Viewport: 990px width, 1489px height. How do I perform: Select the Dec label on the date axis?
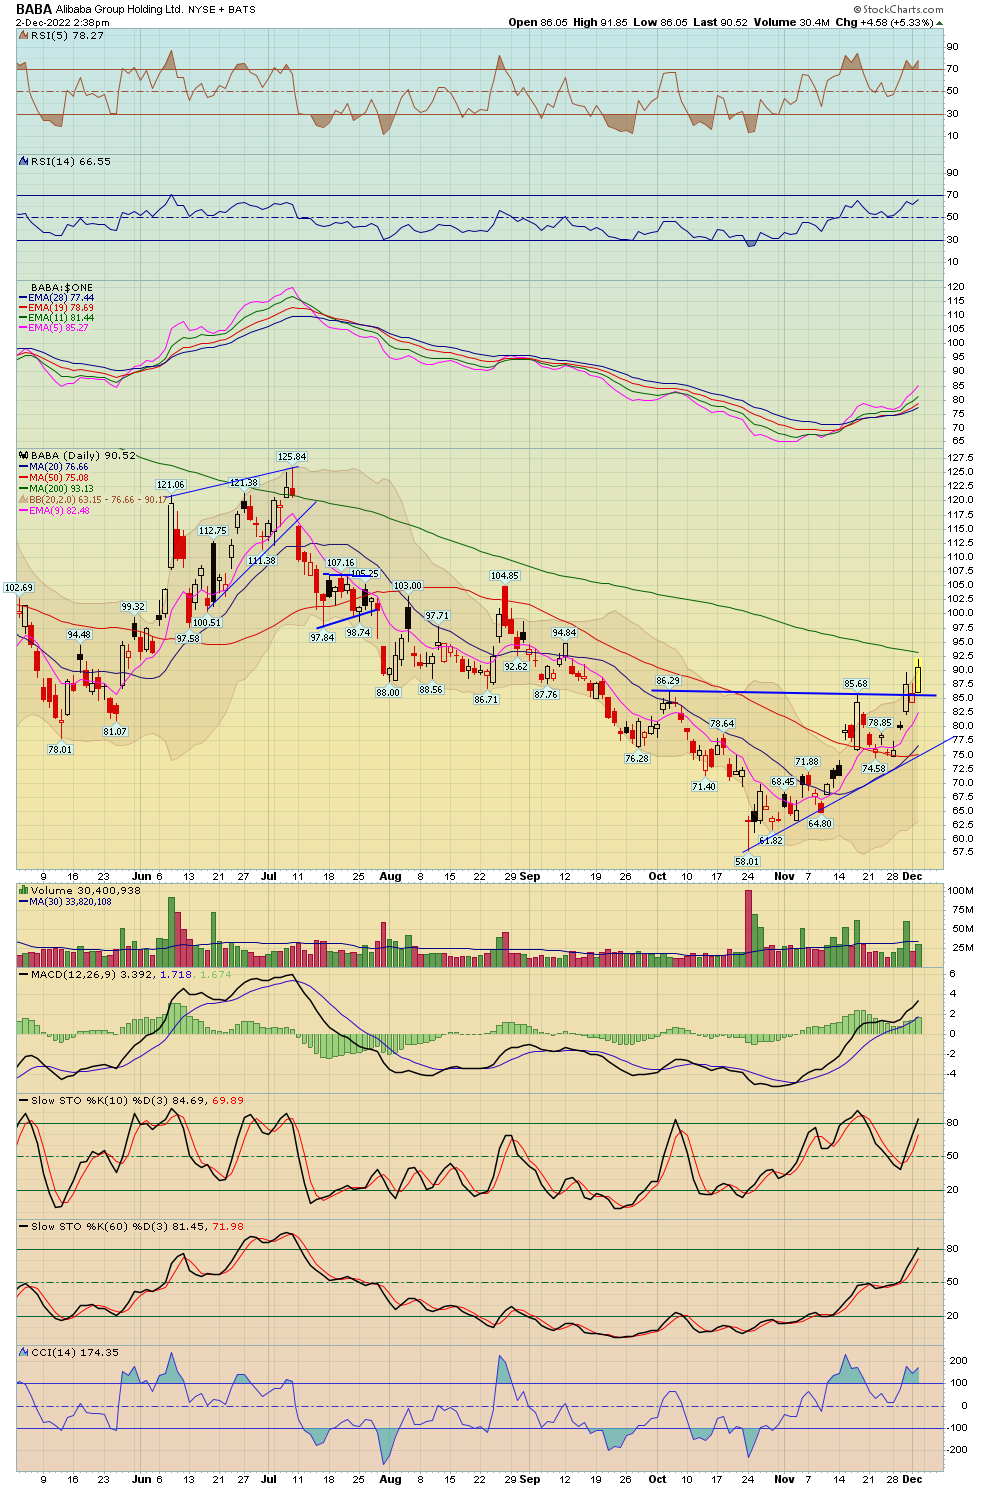914,876
